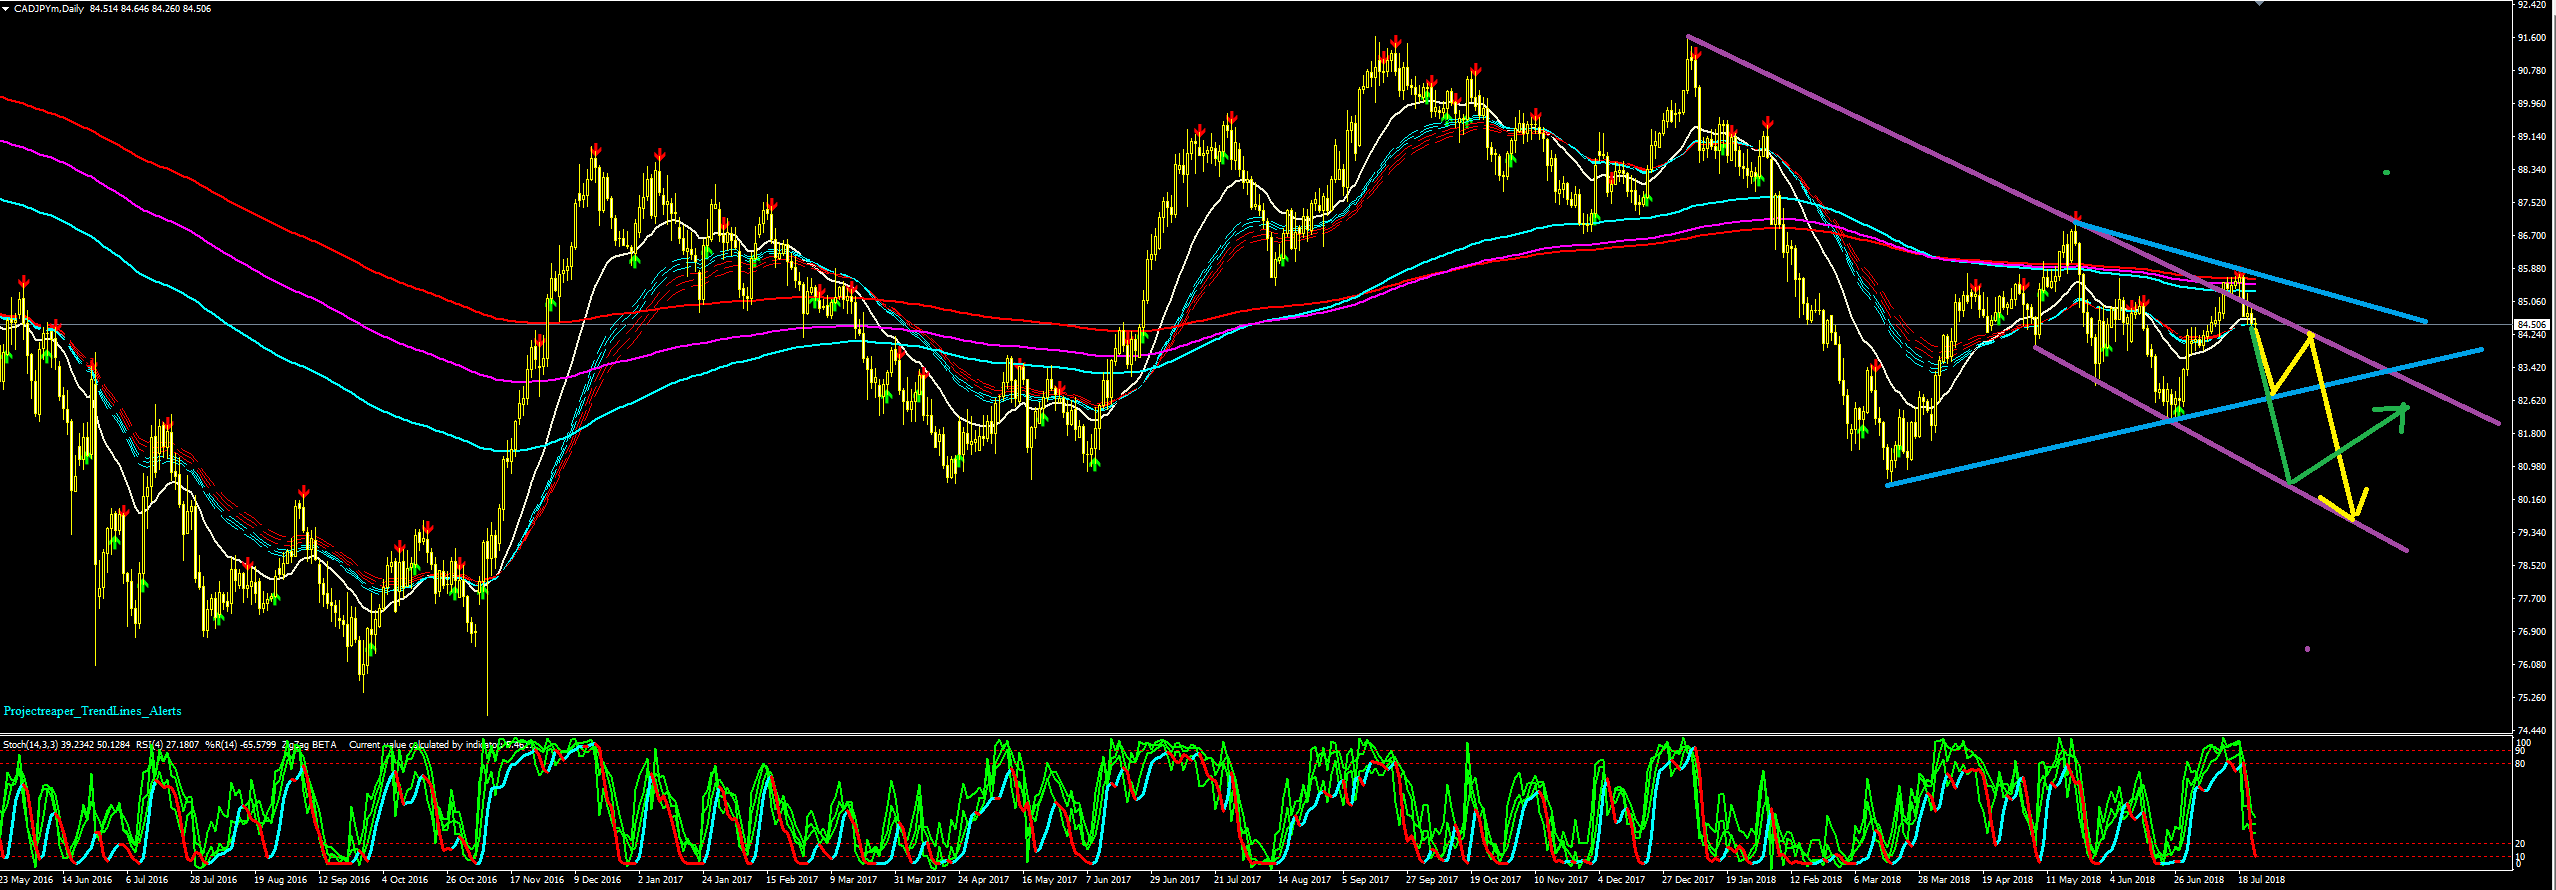Click the oscillator scale label 80
The height and width of the screenshot is (890, 2556).
2520,764
